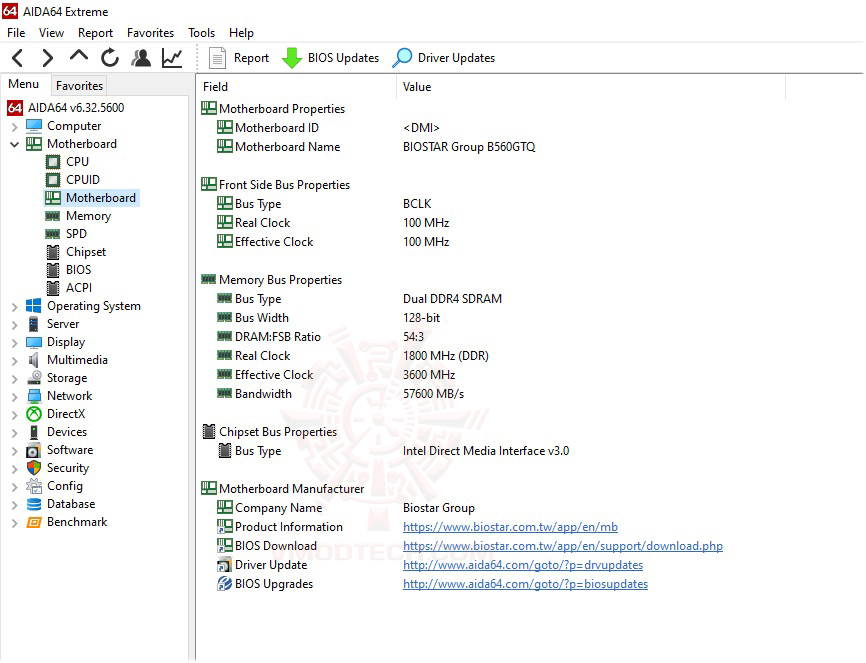This screenshot has width=866, height=663.
Task: Select the Chipset icon in tree
Action: (x=53, y=252)
